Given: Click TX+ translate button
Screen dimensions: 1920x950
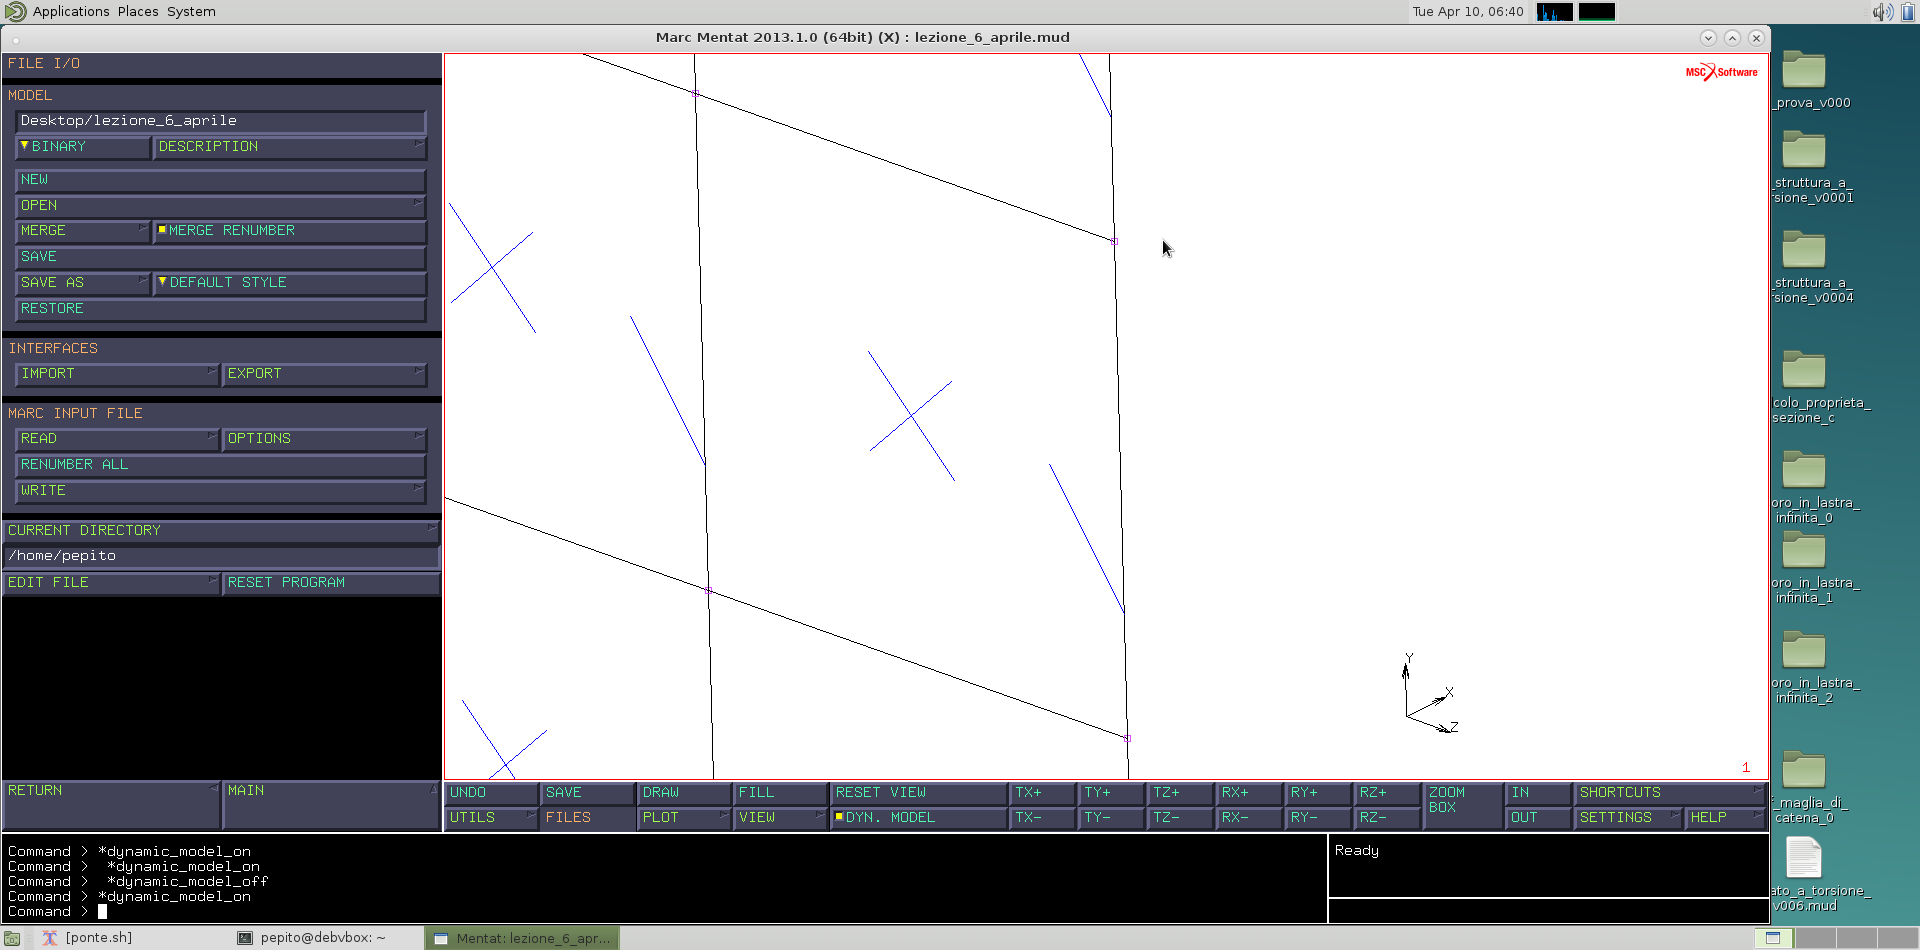Looking at the screenshot, I should click(1042, 793).
